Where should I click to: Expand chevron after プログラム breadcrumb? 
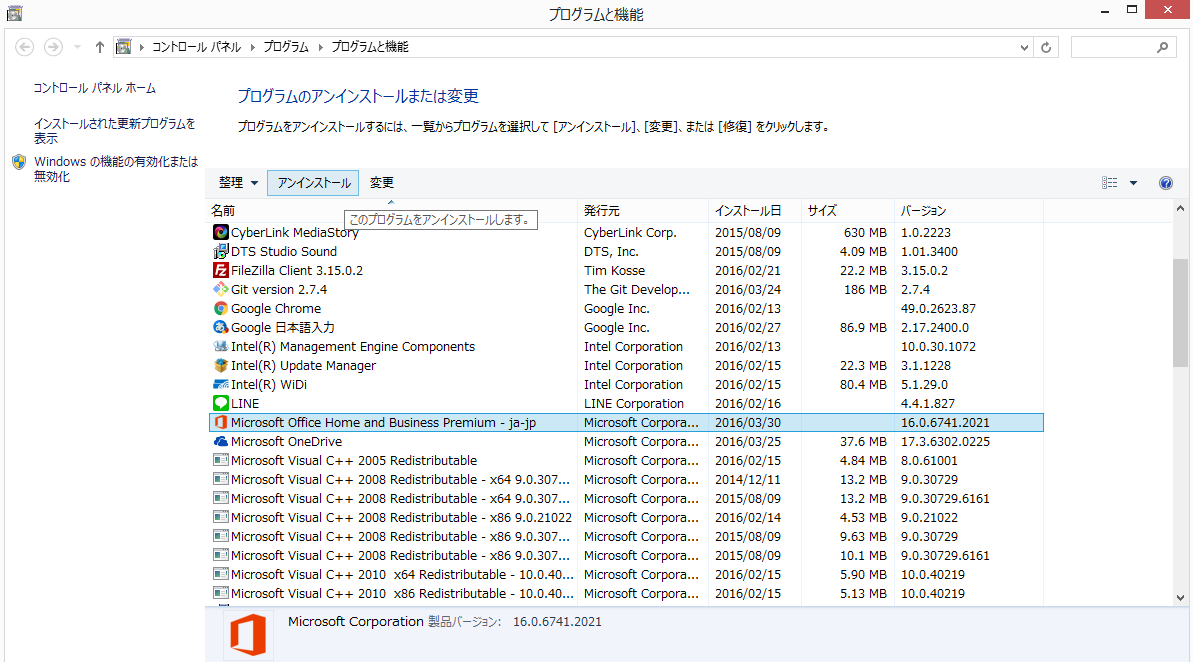pyautogui.click(x=320, y=47)
